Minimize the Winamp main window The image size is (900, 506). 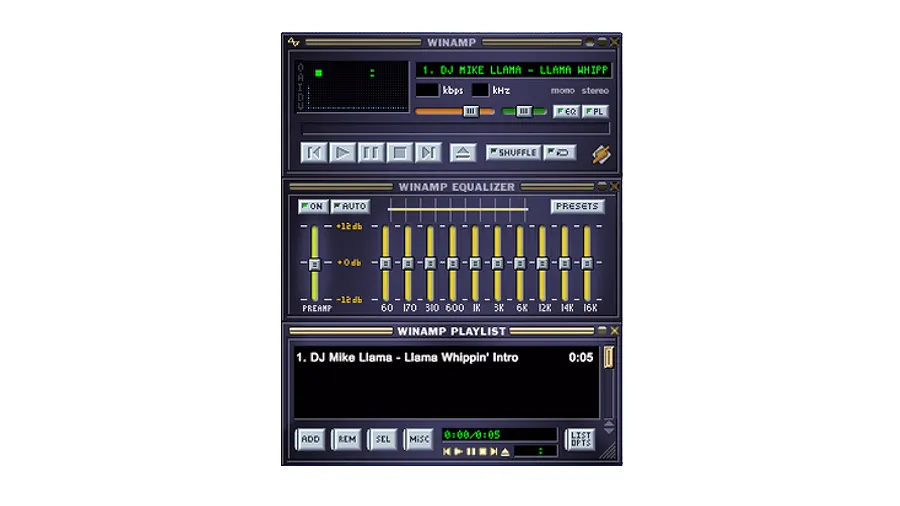tap(589, 42)
